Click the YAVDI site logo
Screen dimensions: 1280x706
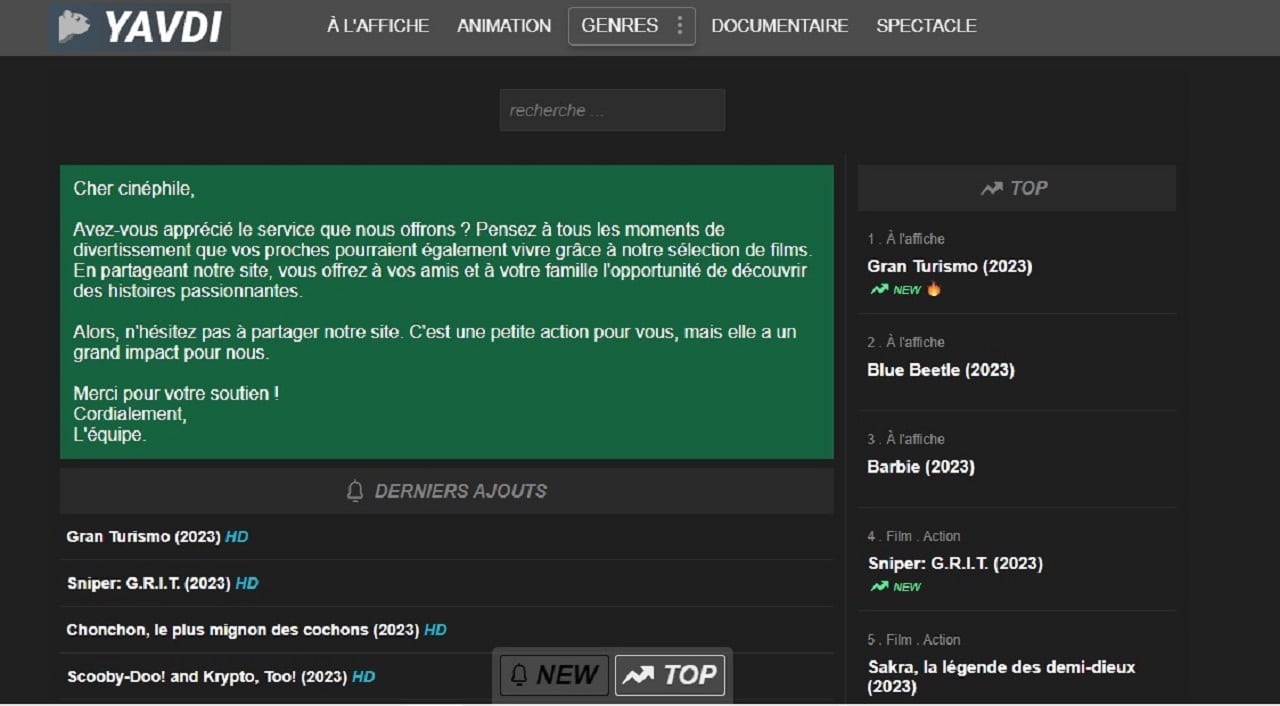140,27
